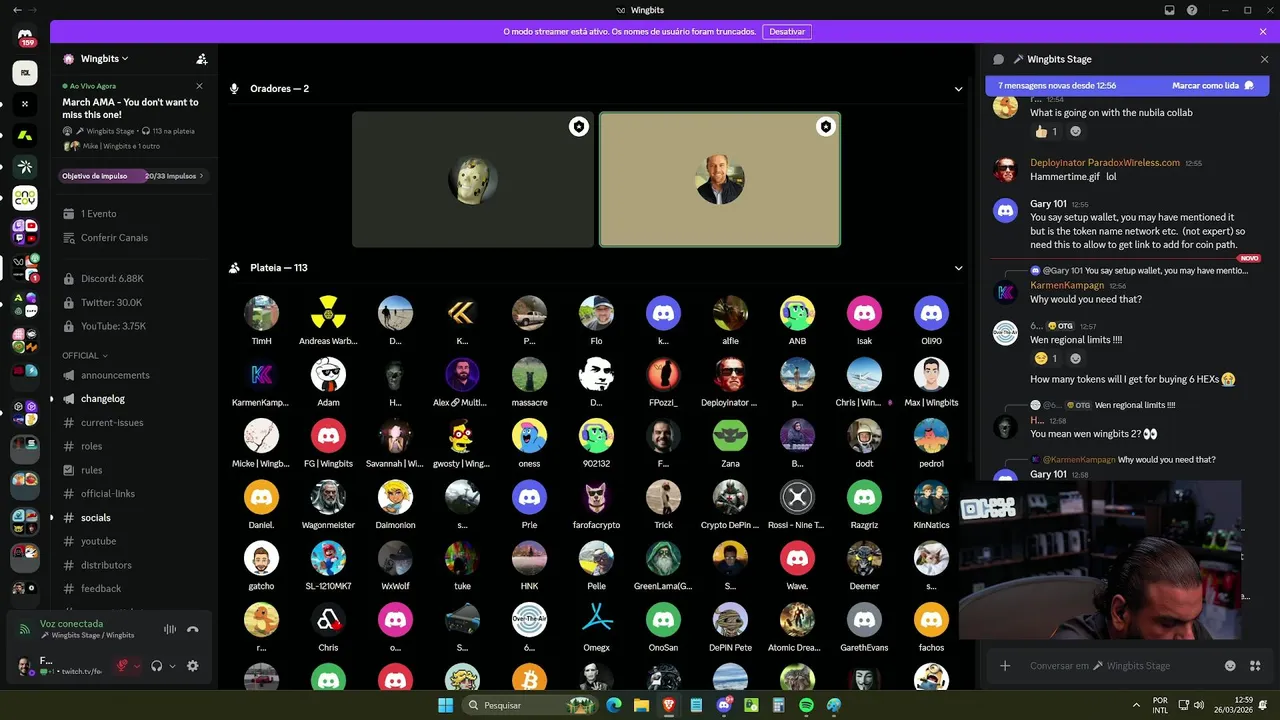Open the Wingbits server name dropdown
The height and width of the screenshot is (720, 1280).
click(x=105, y=59)
